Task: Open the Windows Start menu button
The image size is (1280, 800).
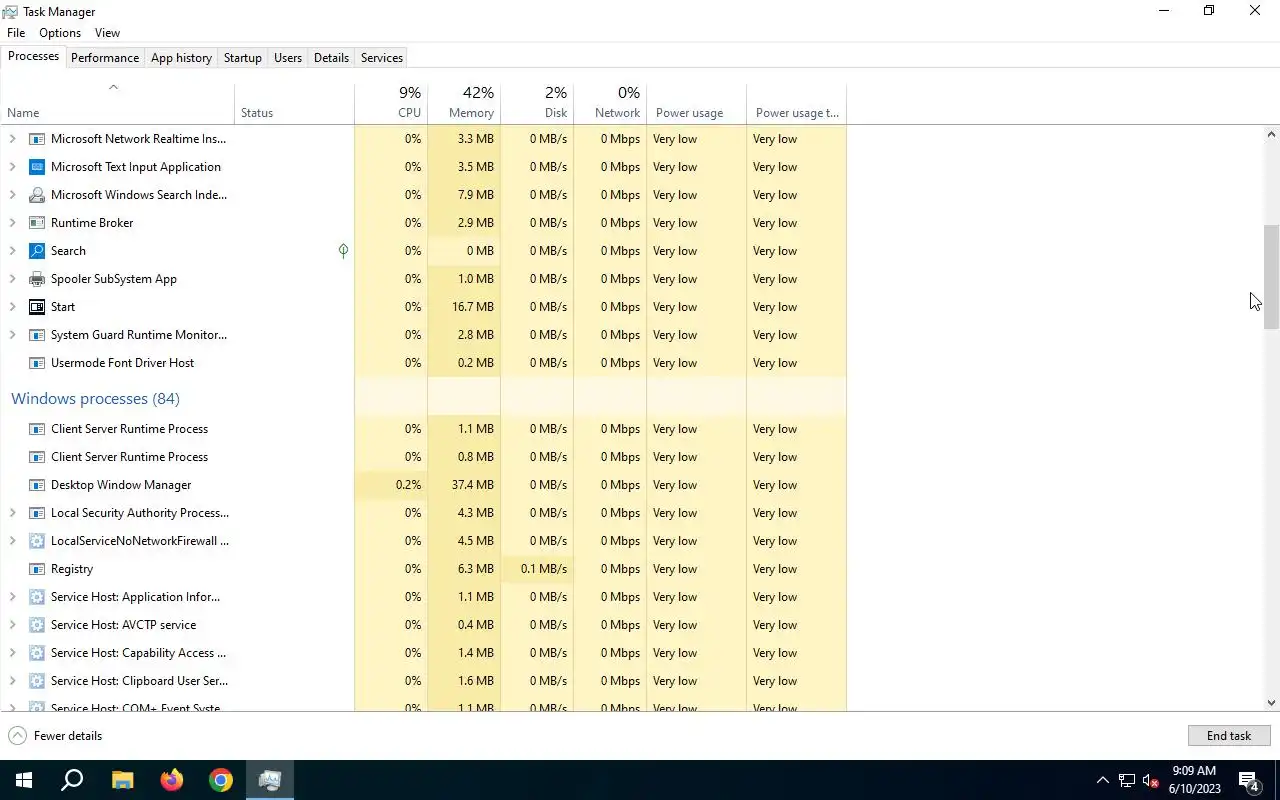Action: click(x=24, y=780)
